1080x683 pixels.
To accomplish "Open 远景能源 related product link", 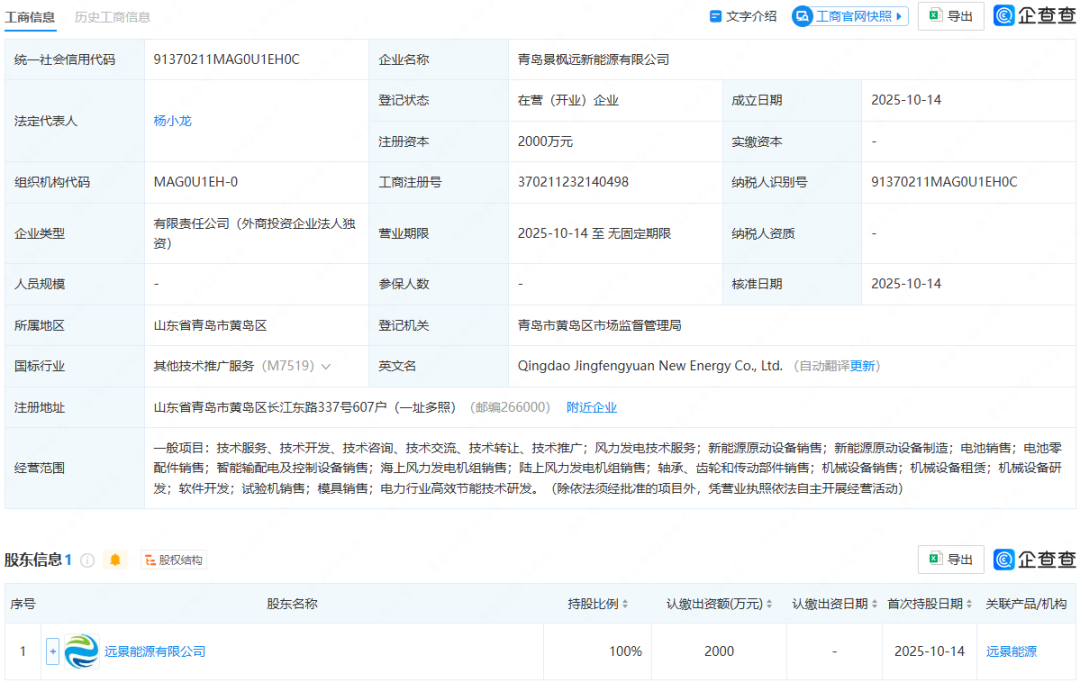I will click(1011, 651).
